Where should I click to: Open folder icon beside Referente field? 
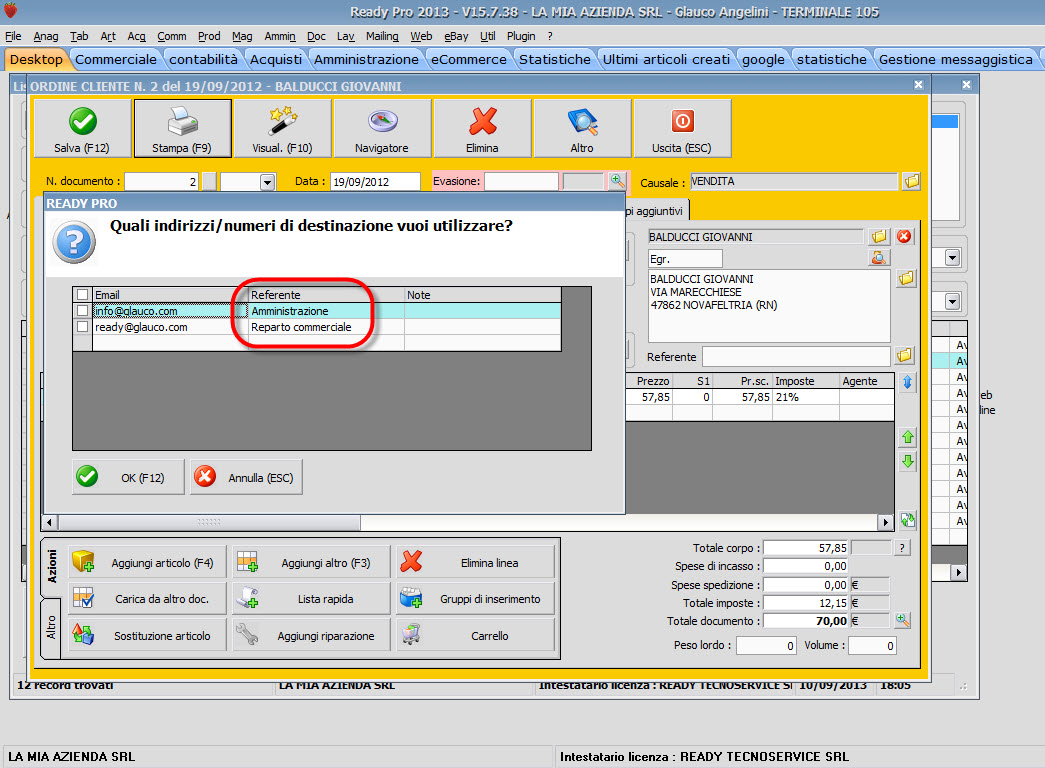pyautogui.click(x=904, y=355)
